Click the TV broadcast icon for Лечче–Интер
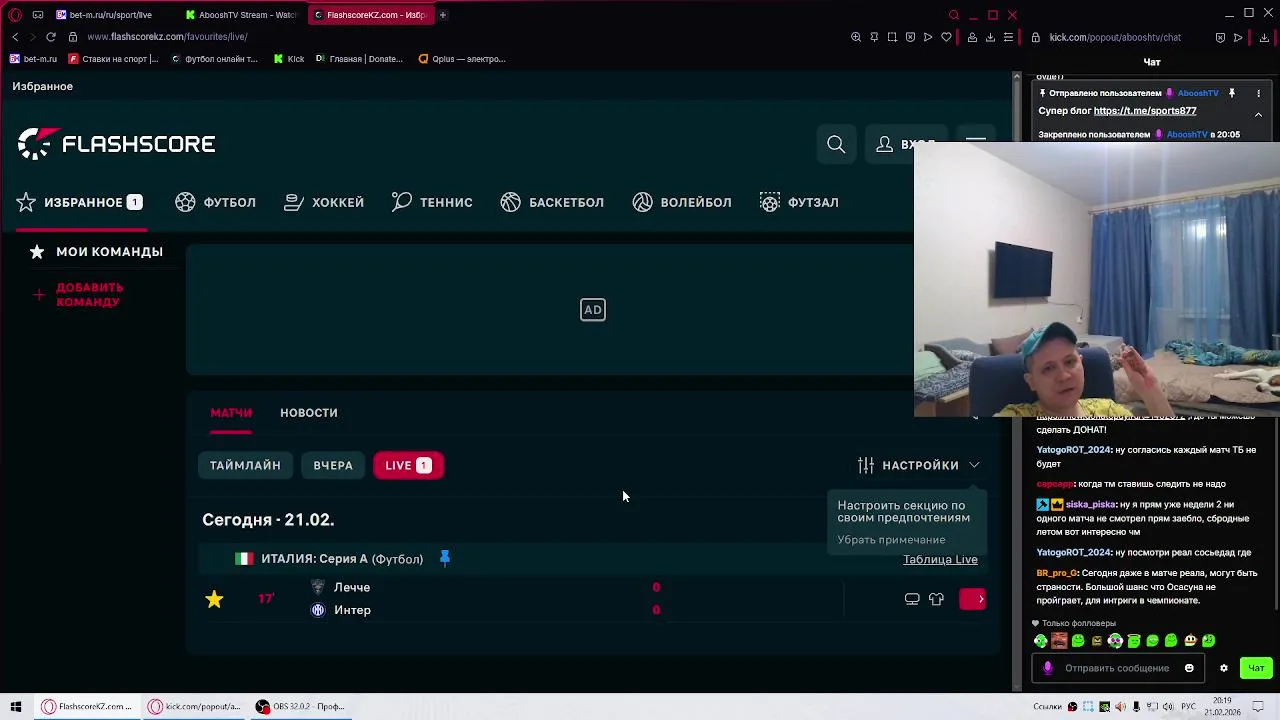This screenshot has height=720, width=1280. click(x=912, y=599)
